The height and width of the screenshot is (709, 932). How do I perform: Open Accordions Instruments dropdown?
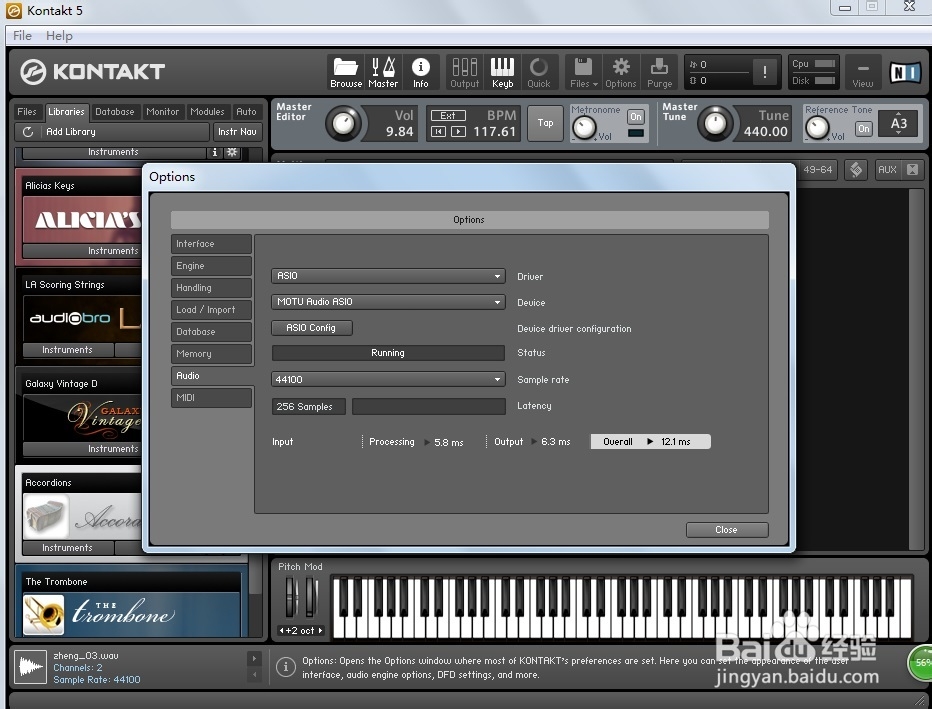pyautogui.click(x=68, y=547)
